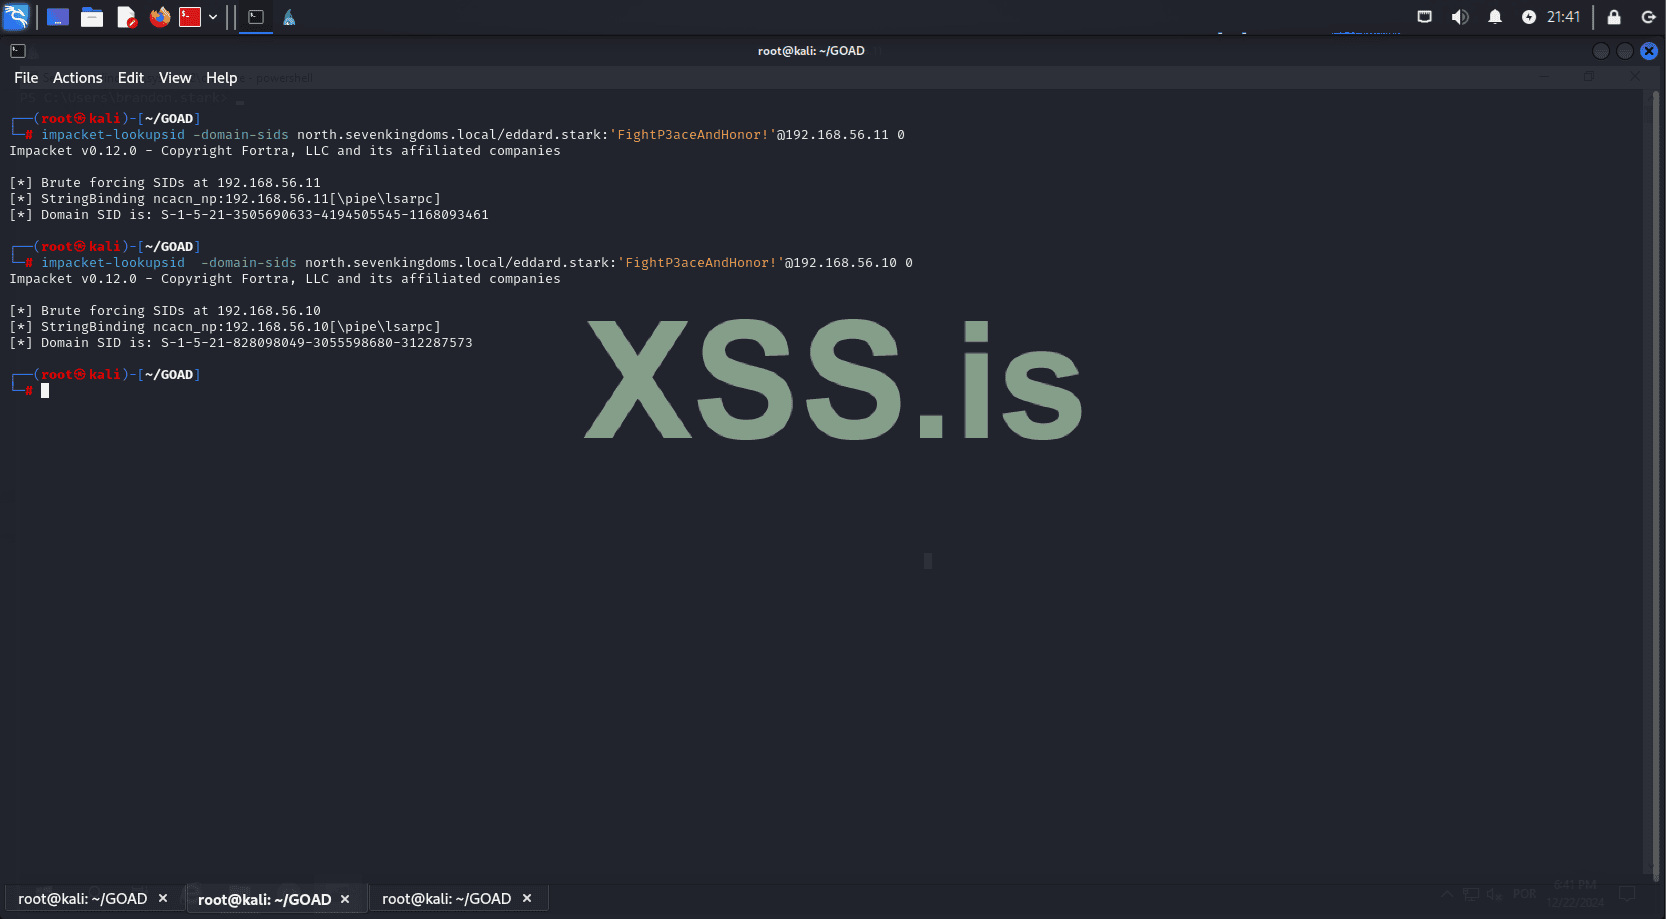The image size is (1666, 919).
Task: Minimize the terminal window
Action: (x=1601, y=51)
